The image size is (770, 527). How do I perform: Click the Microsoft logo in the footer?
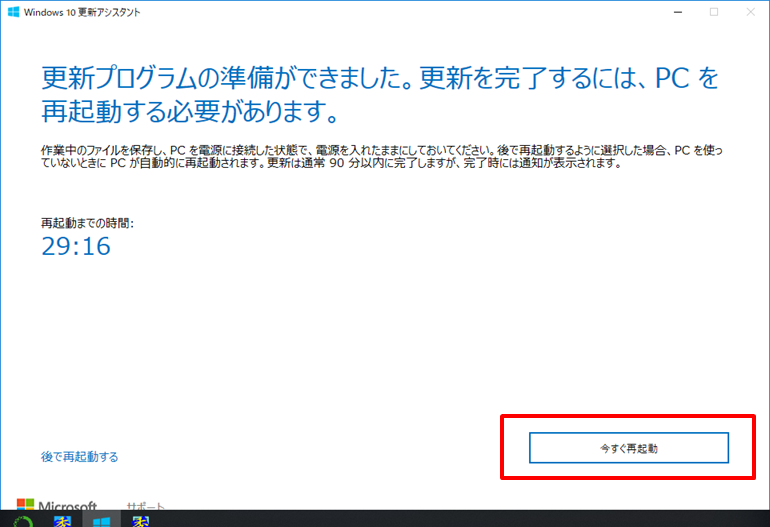point(57,504)
